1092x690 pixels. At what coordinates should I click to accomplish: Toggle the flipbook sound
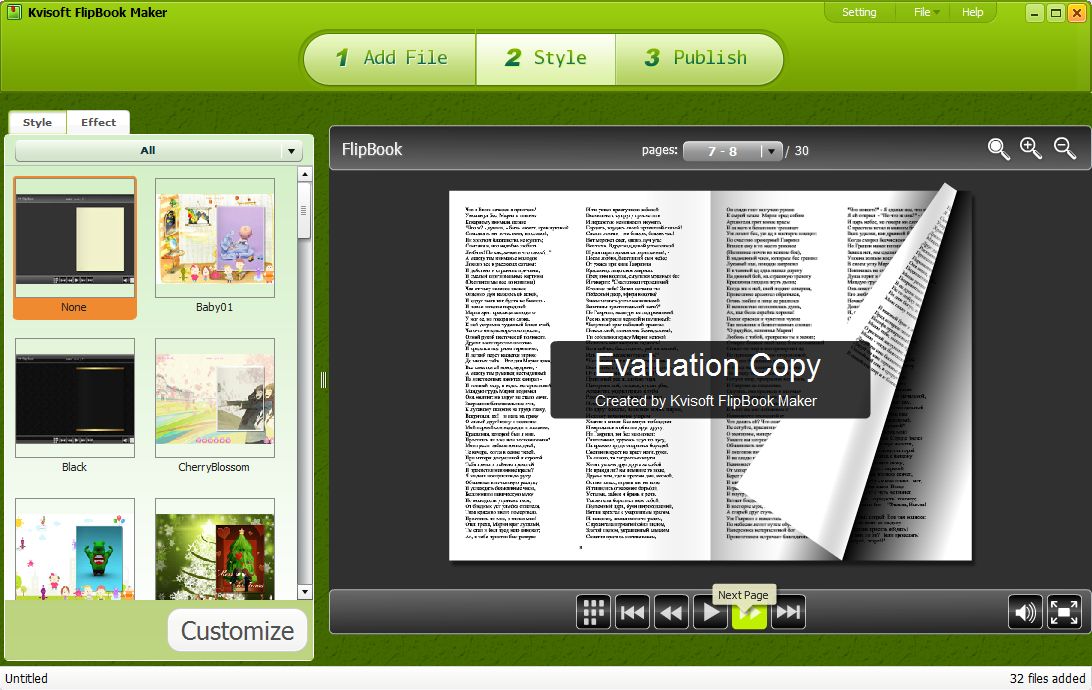coord(1025,612)
